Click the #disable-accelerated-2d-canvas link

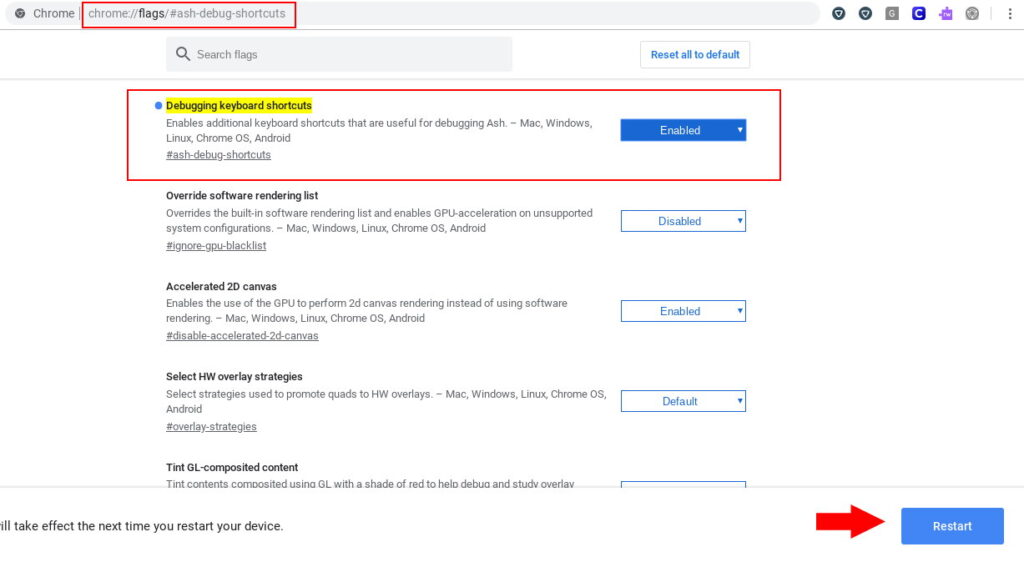pyautogui.click(x=242, y=336)
